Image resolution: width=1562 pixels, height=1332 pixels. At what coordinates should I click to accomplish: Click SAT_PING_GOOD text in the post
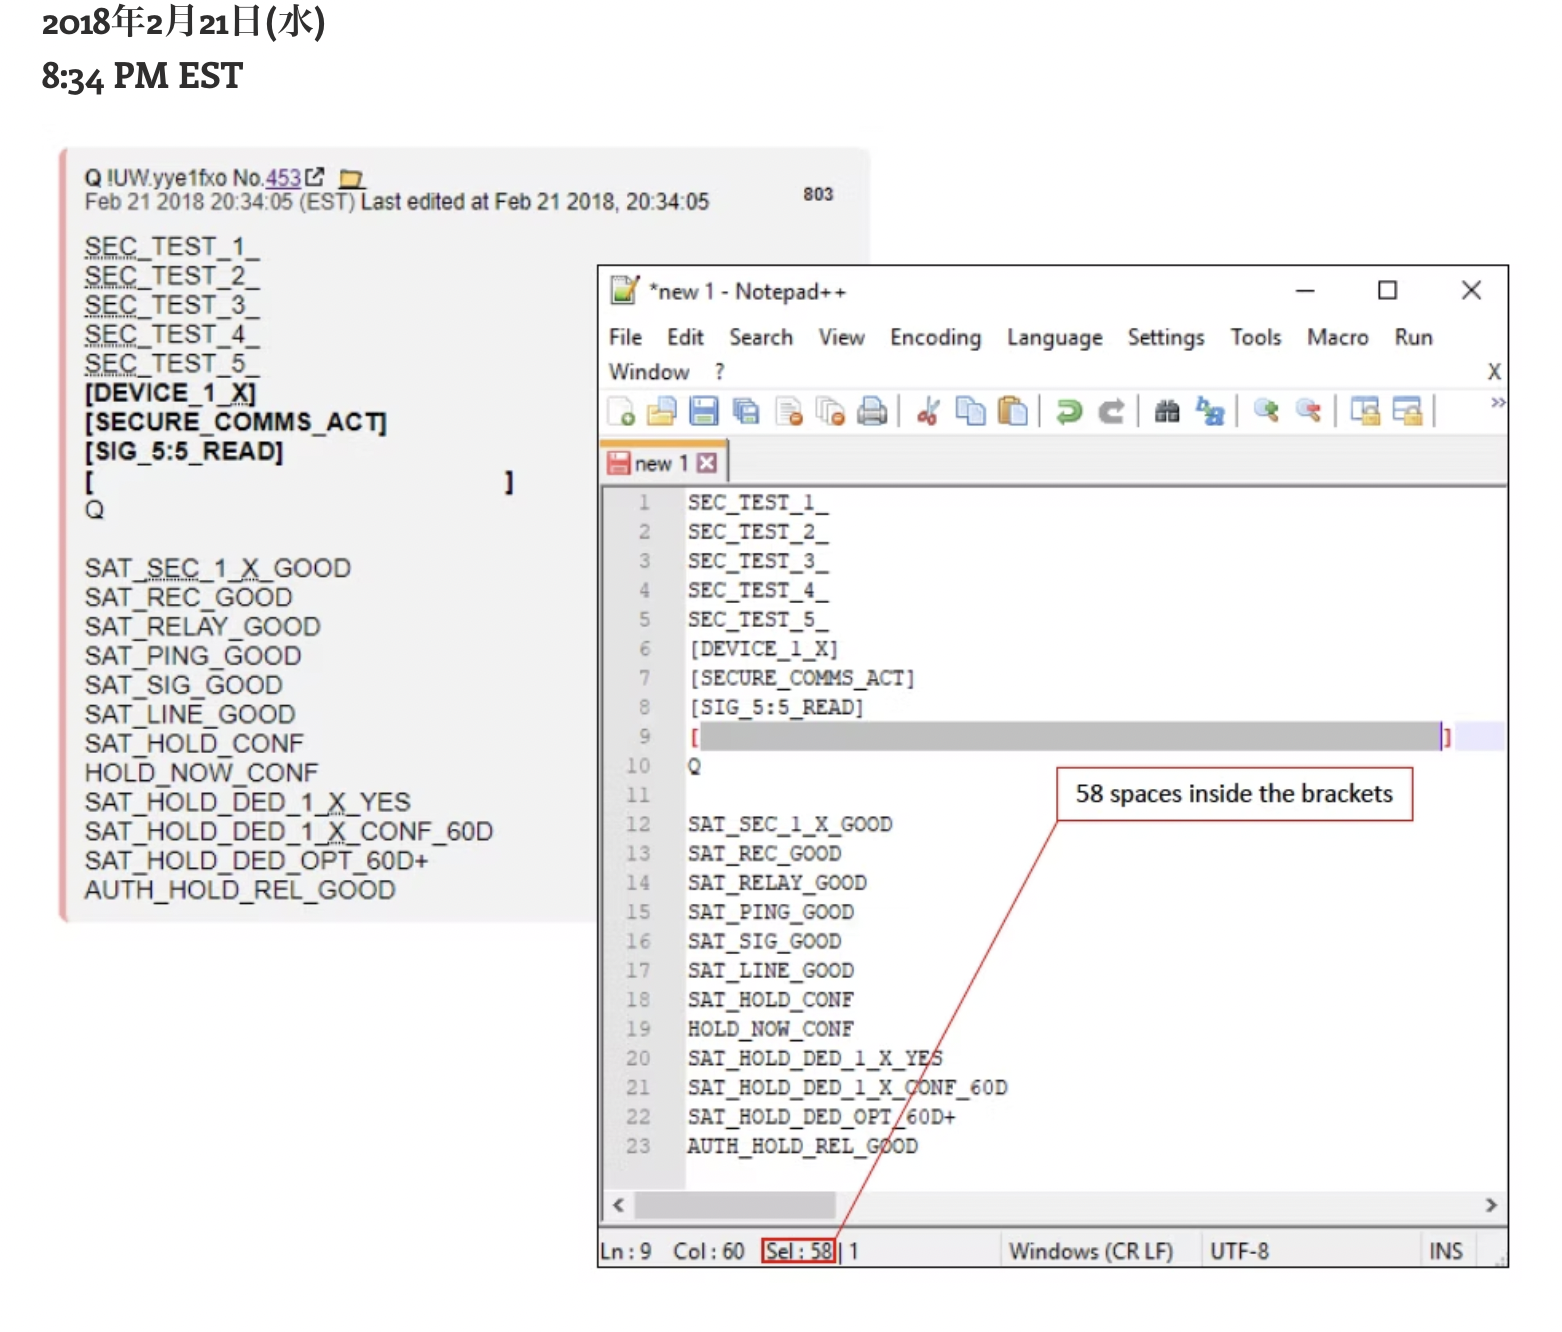click(193, 656)
